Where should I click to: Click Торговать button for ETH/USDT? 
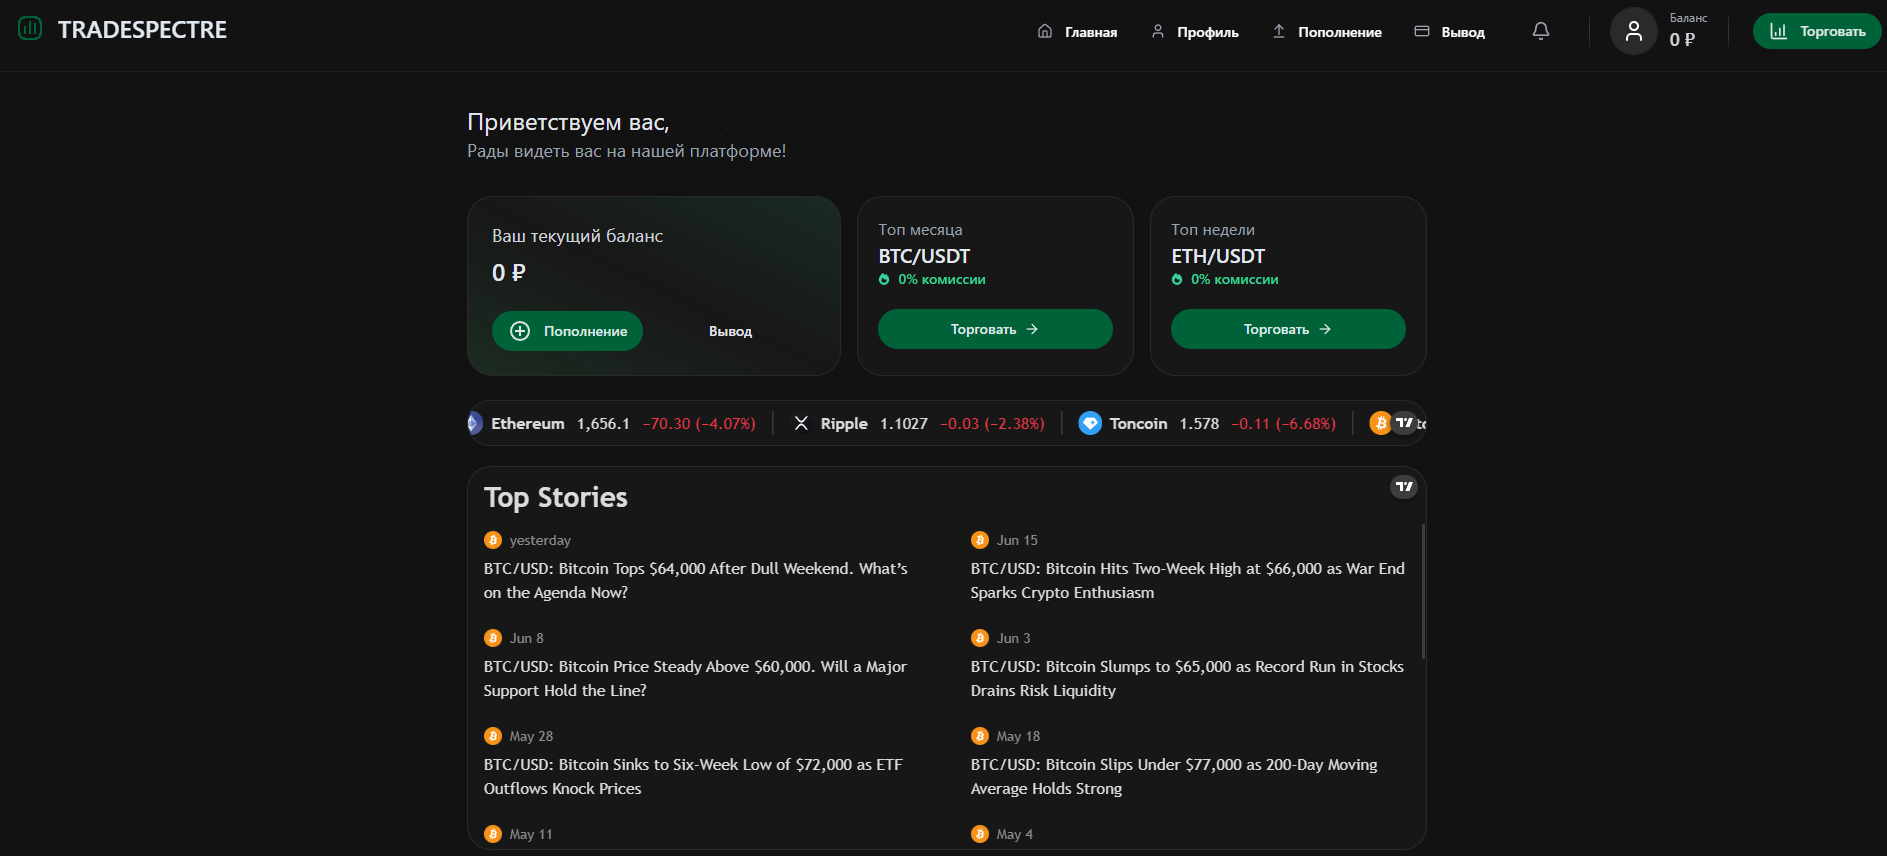1288,329
